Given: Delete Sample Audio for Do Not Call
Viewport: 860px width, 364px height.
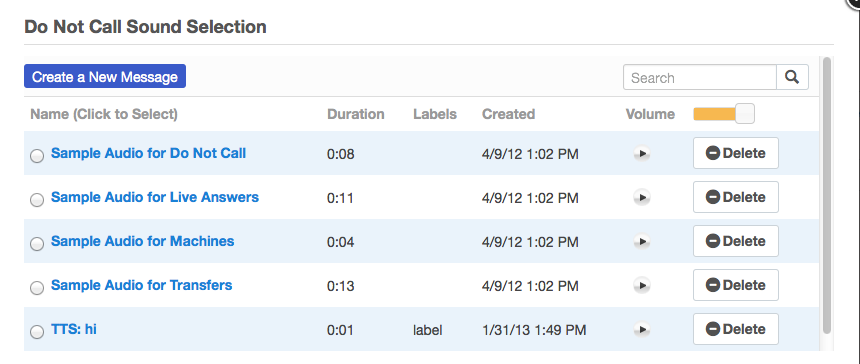Looking at the screenshot, I should 735,153.
